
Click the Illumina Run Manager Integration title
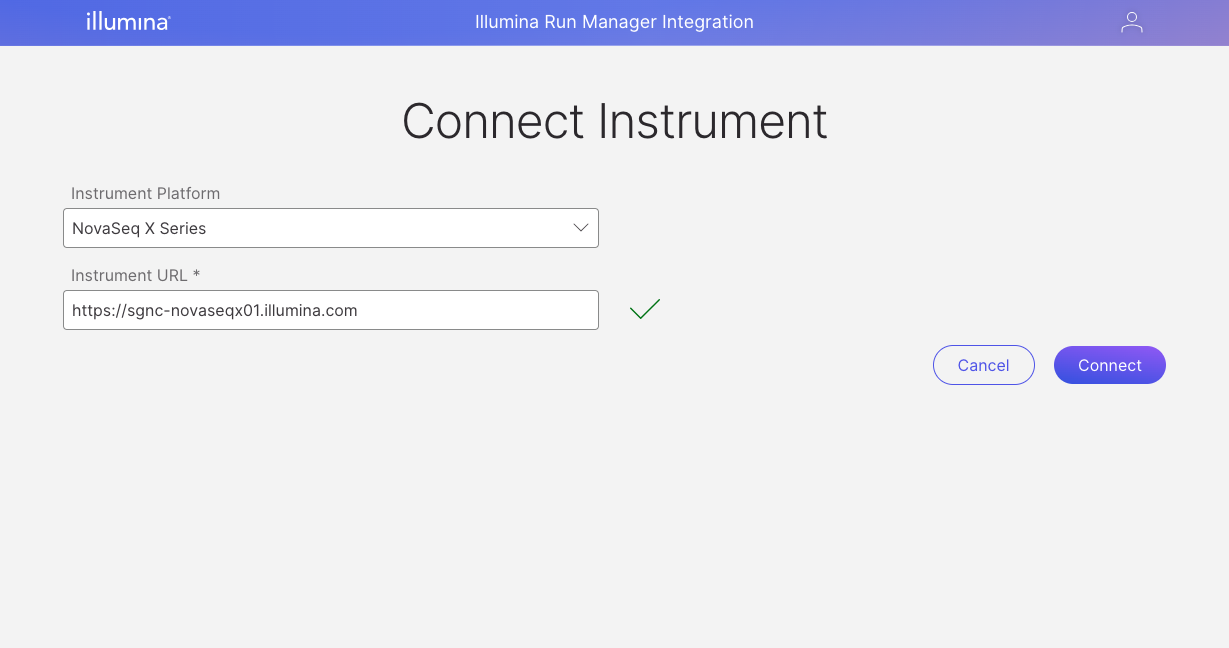point(614,22)
